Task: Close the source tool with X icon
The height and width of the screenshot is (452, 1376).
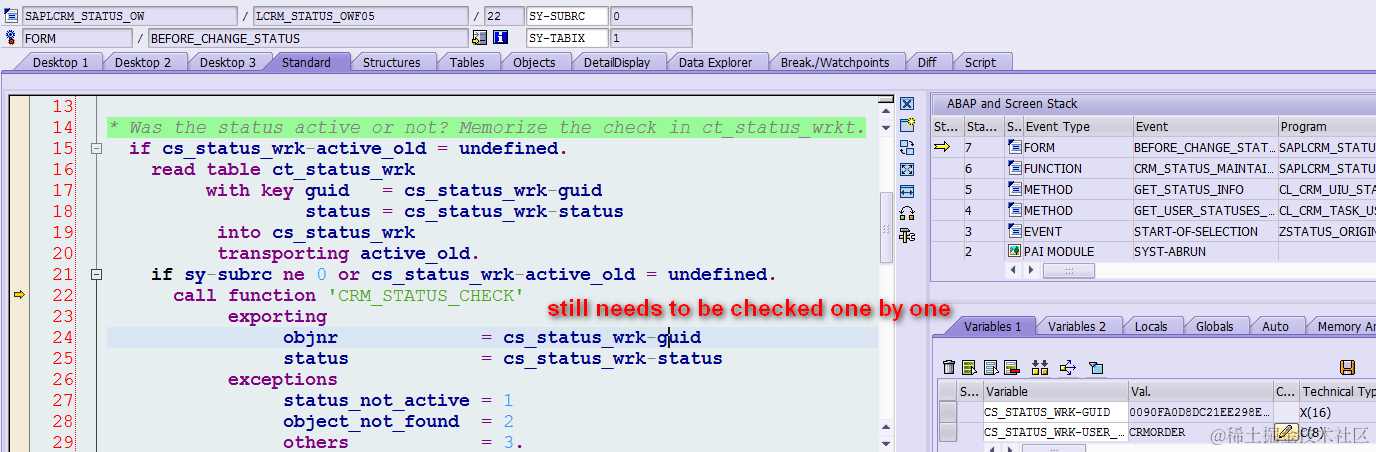Action: pos(907,104)
